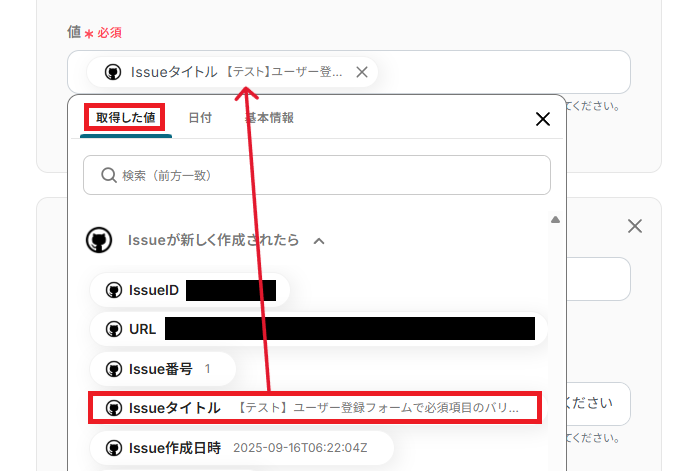Click GitHub icon on URL row
Screen dimensions: 695x471
114,329
